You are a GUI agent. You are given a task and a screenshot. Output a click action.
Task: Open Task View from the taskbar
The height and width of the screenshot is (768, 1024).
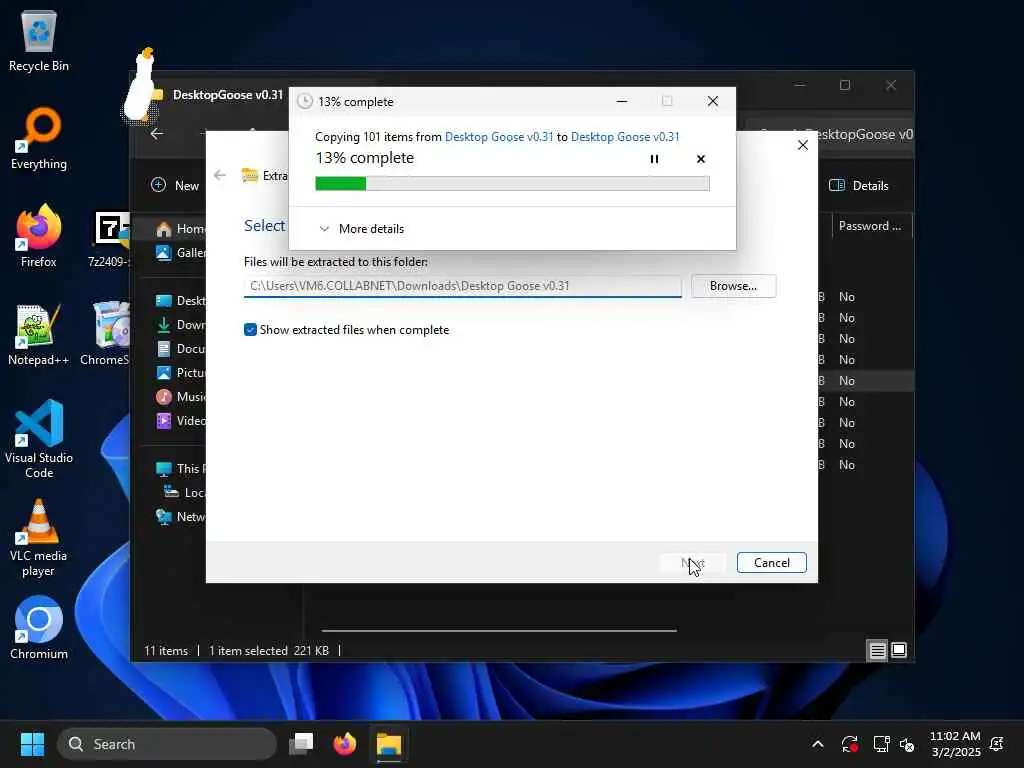302,744
